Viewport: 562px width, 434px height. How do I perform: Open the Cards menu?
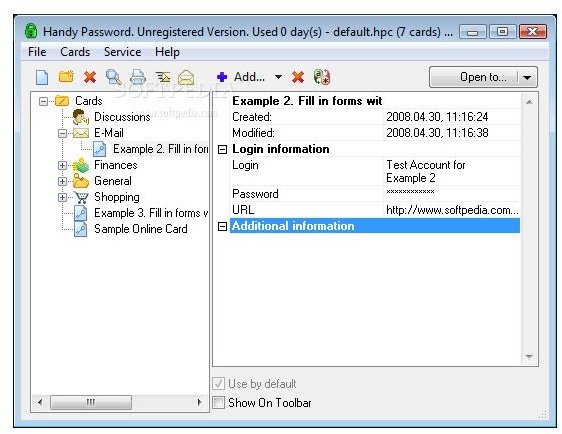pos(75,52)
